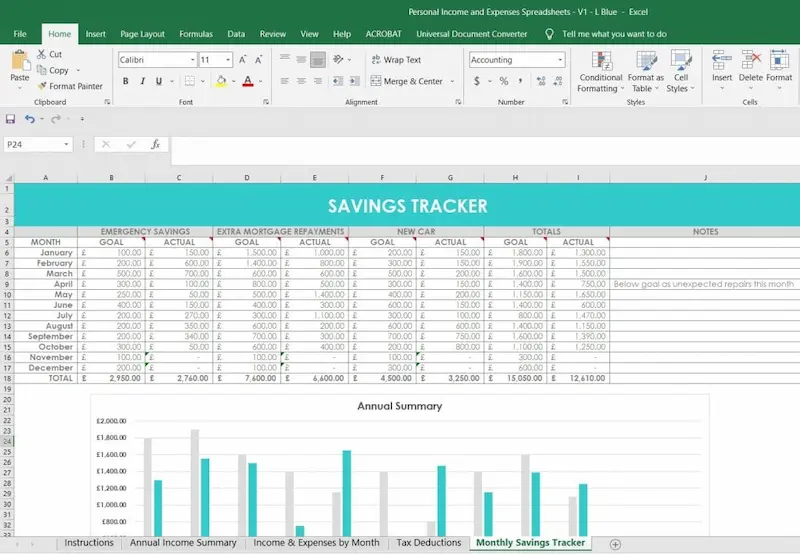
Task: Click the Select All corner triangle
Action: 8,178
